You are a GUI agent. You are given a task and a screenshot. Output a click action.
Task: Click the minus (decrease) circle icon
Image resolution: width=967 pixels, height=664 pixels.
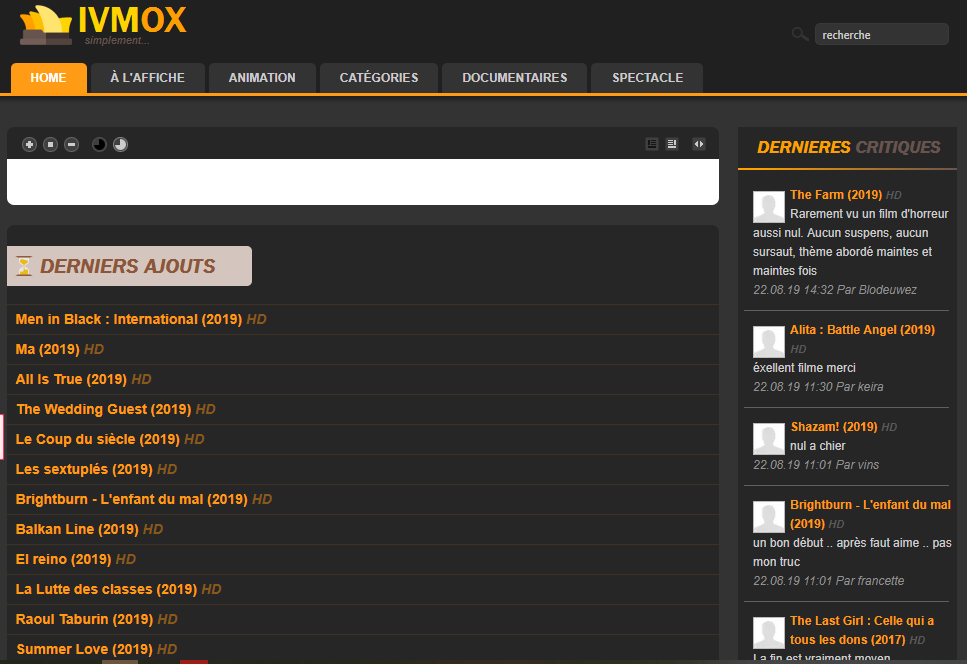pyautogui.click(x=72, y=144)
